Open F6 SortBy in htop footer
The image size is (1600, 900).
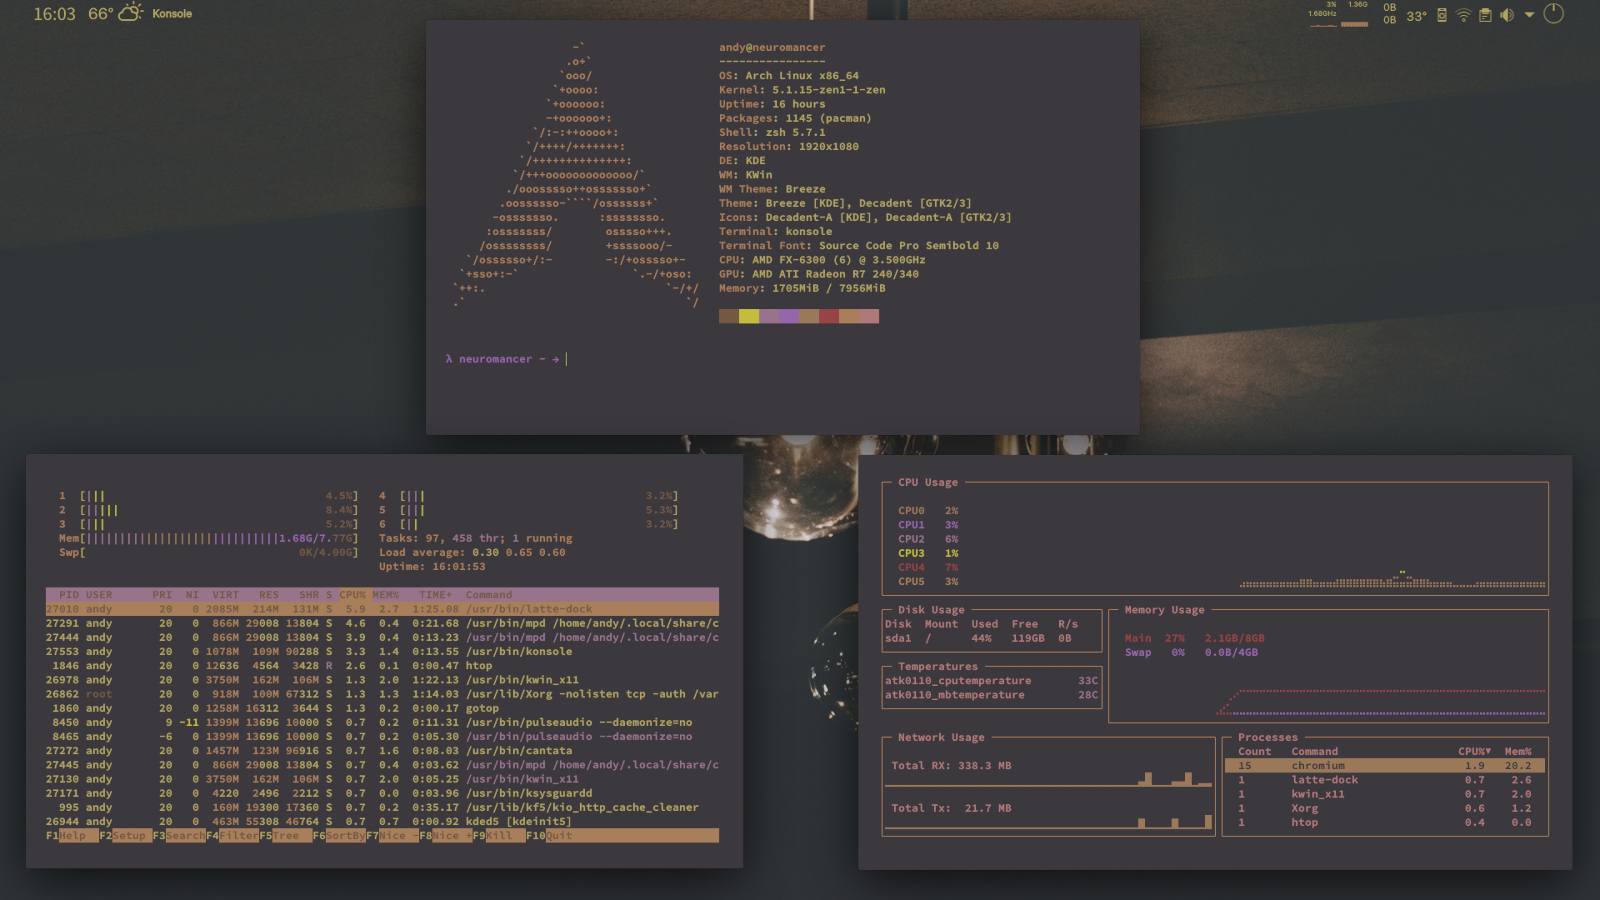click(x=339, y=836)
